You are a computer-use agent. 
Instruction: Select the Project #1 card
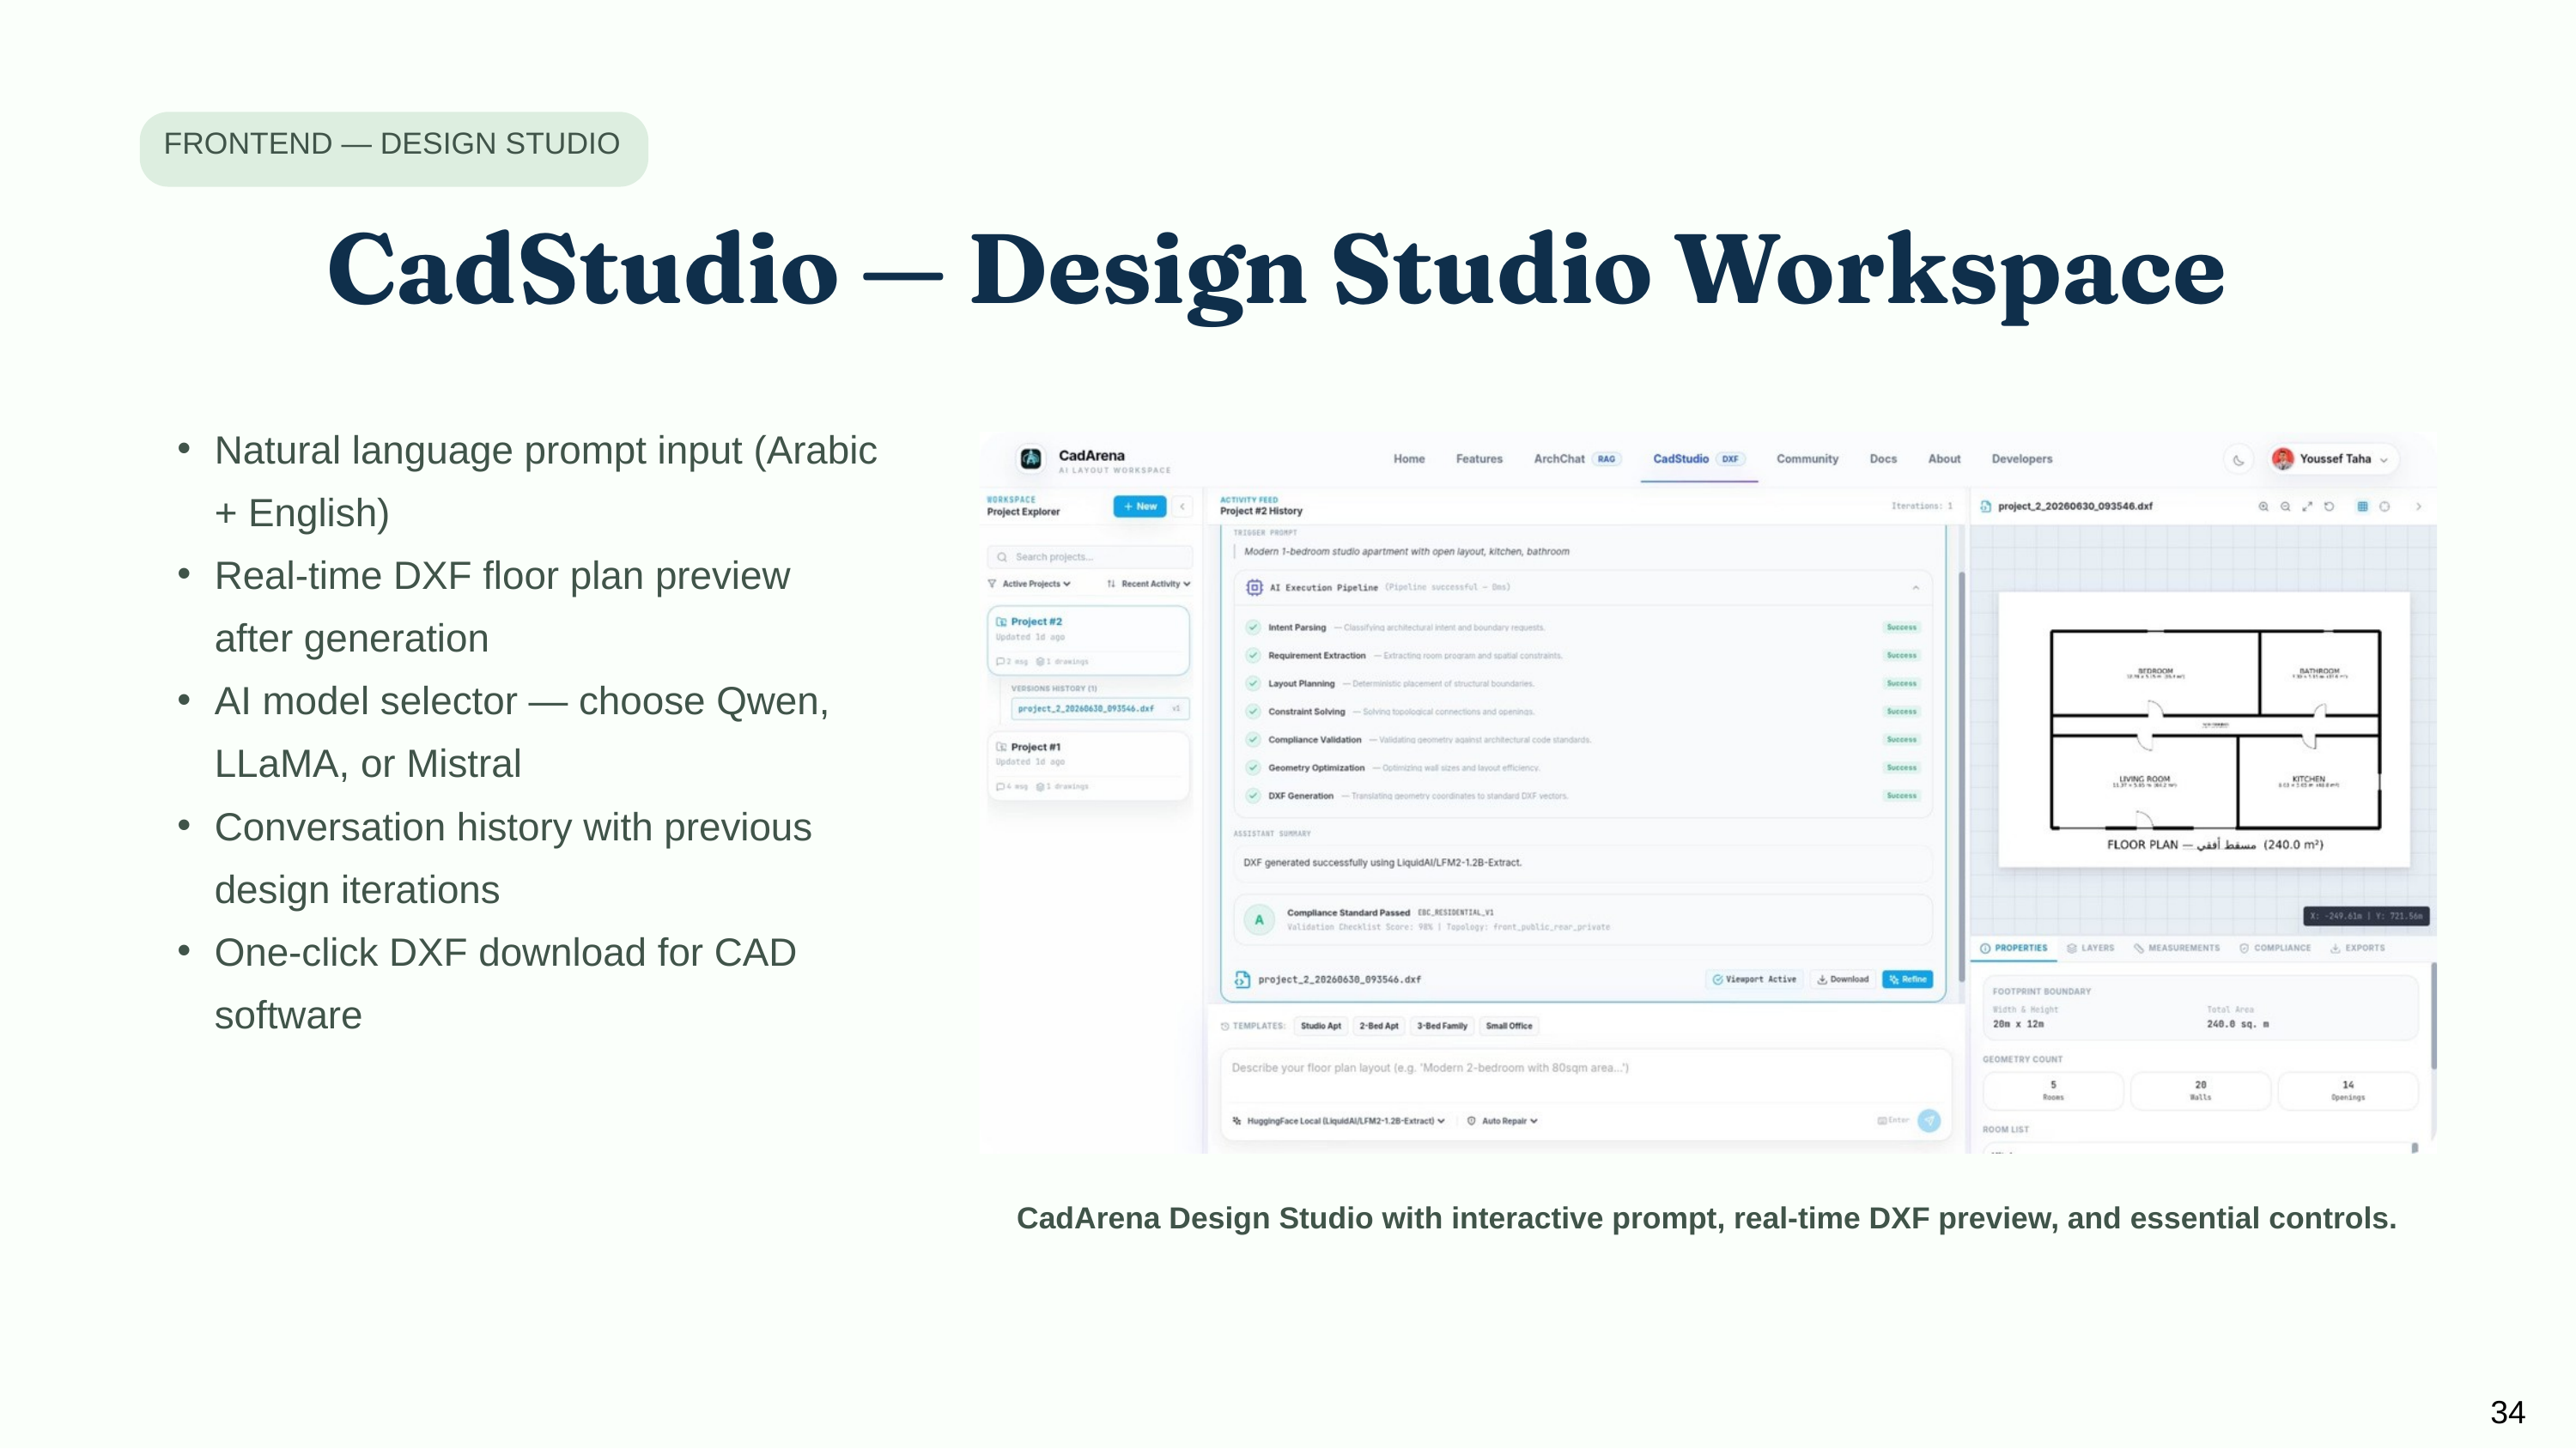(1088, 765)
